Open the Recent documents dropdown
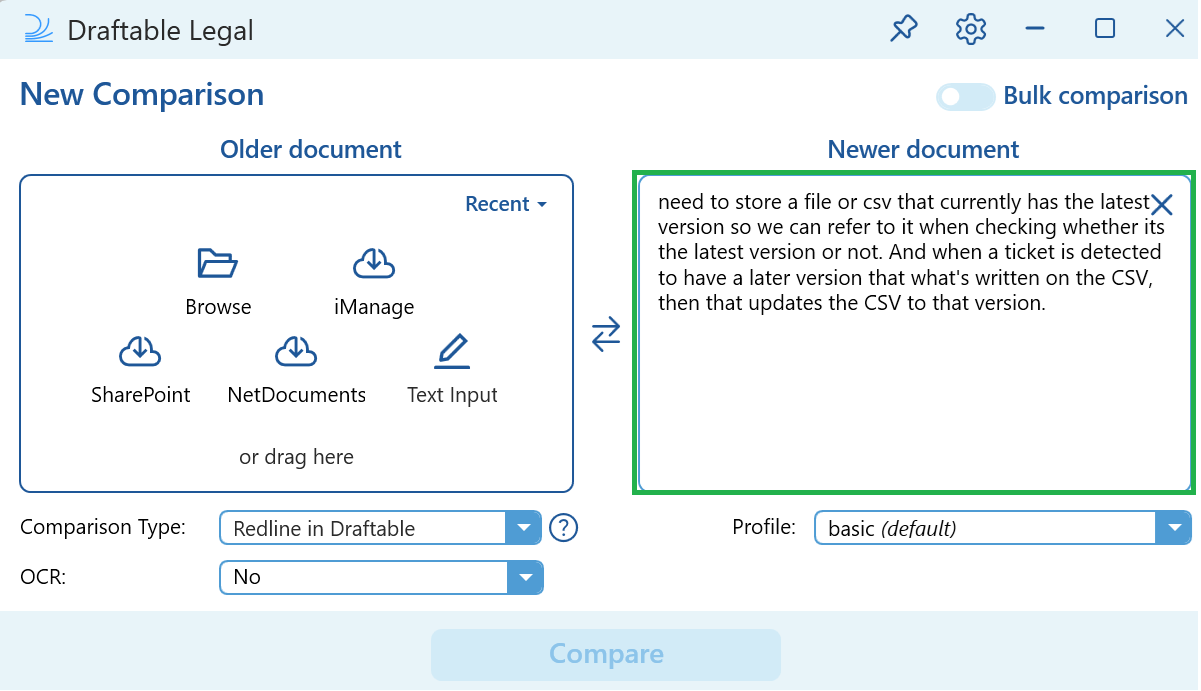 [506, 203]
